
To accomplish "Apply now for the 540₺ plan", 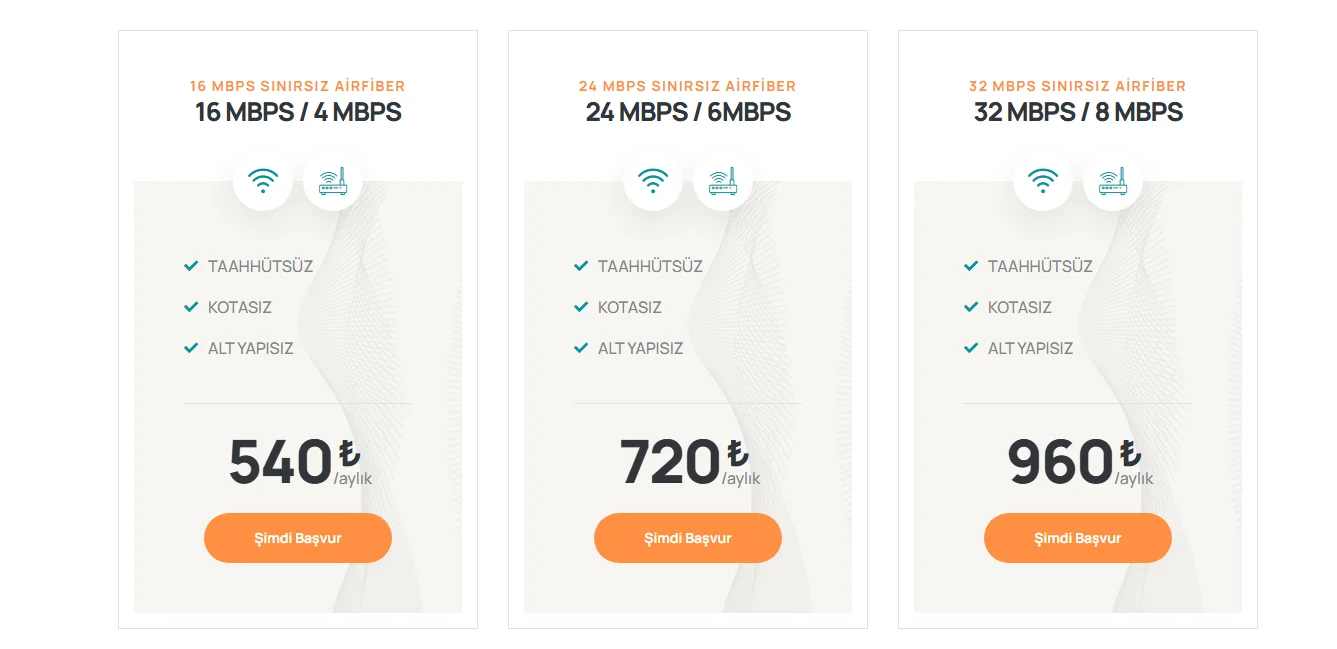I will [298, 538].
